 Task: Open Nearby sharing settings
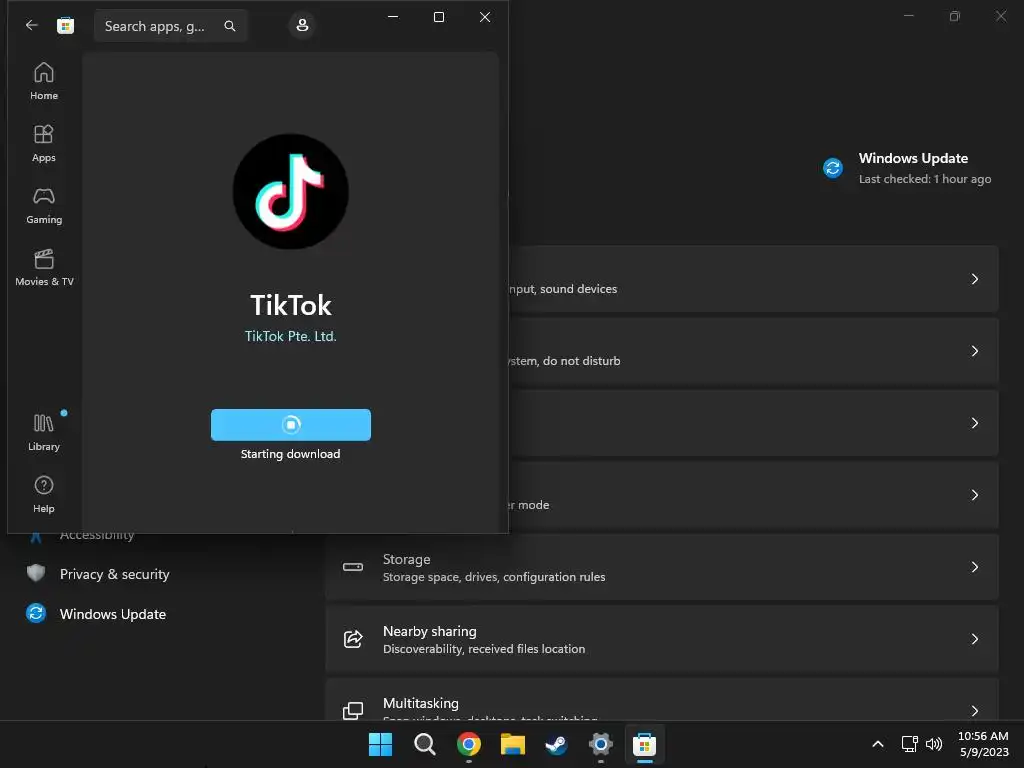[662, 639]
